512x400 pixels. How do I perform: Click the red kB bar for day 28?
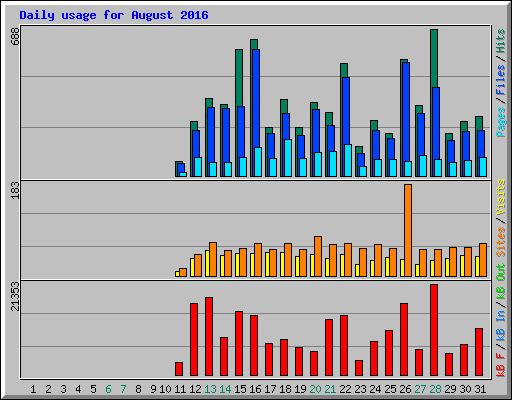click(434, 330)
